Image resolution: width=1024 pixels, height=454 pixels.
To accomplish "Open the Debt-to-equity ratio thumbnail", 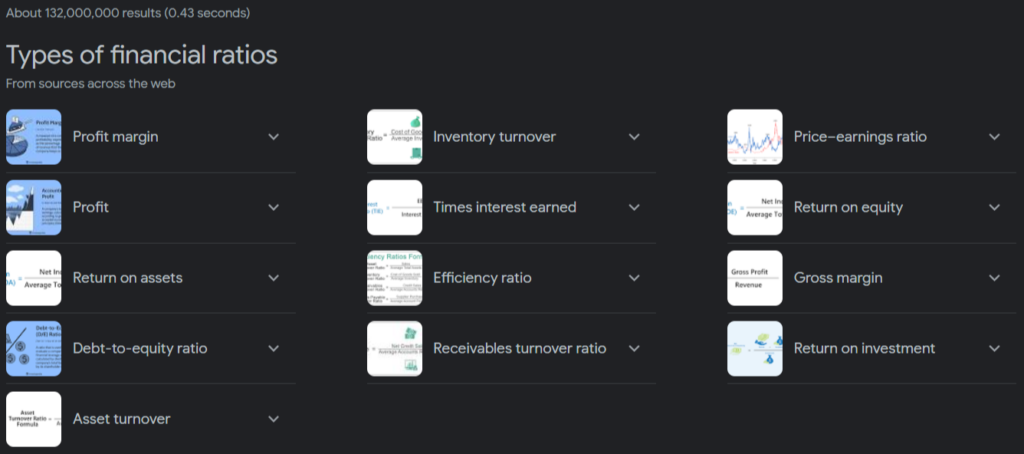I will (33, 348).
